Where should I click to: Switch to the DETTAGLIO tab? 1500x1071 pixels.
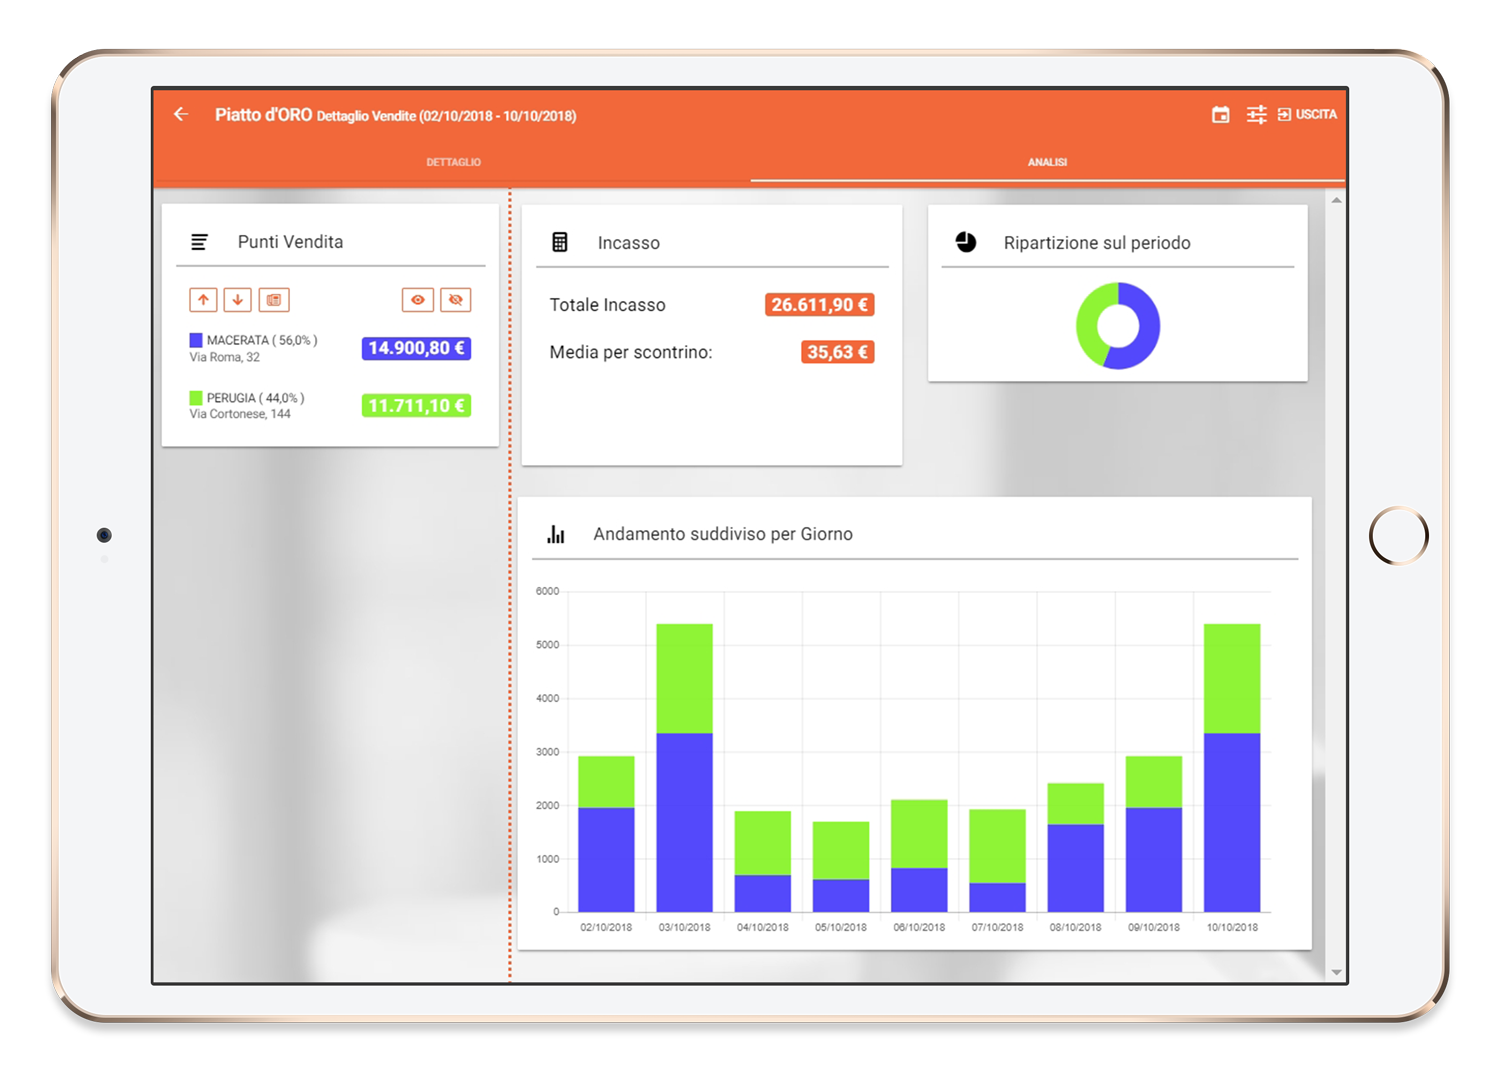click(453, 162)
